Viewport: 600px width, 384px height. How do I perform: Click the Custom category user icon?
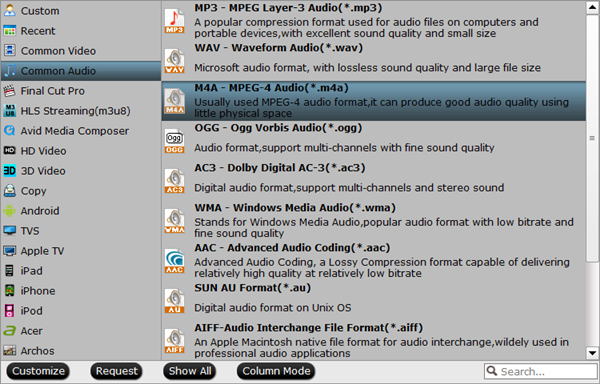tap(10, 10)
